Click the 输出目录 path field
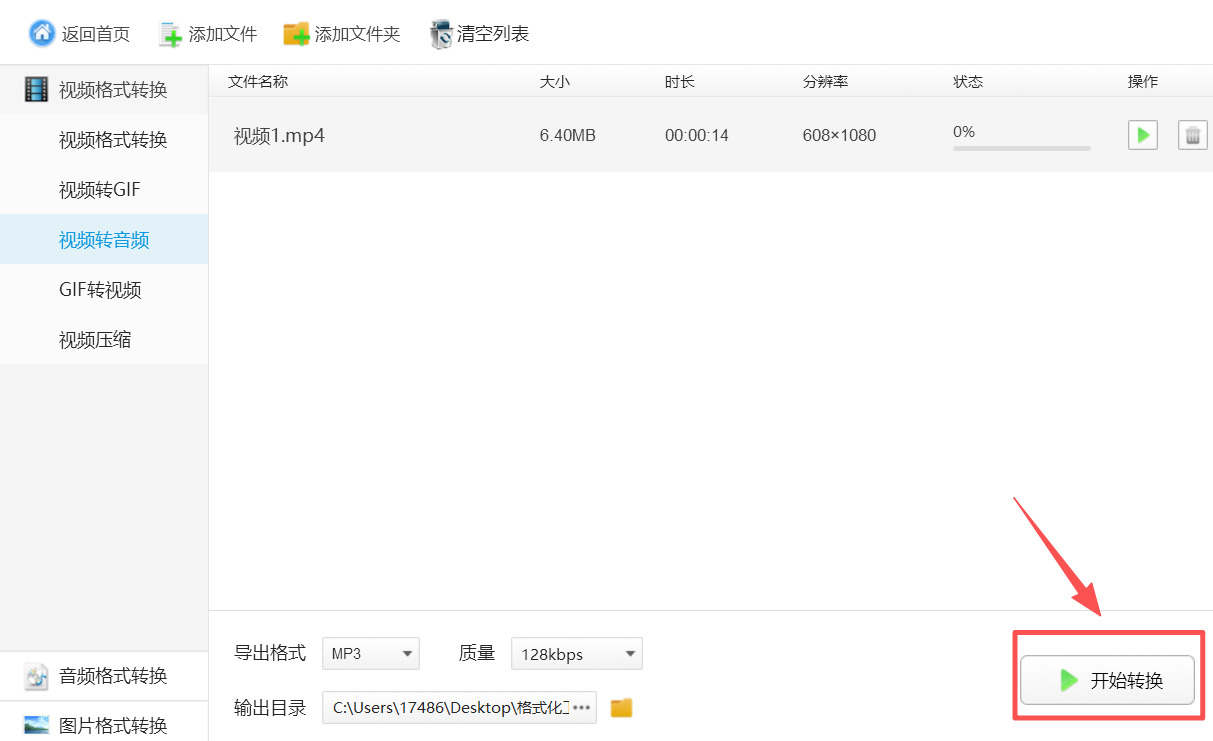Viewport: 1213px width, 741px height. click(459, 707)
